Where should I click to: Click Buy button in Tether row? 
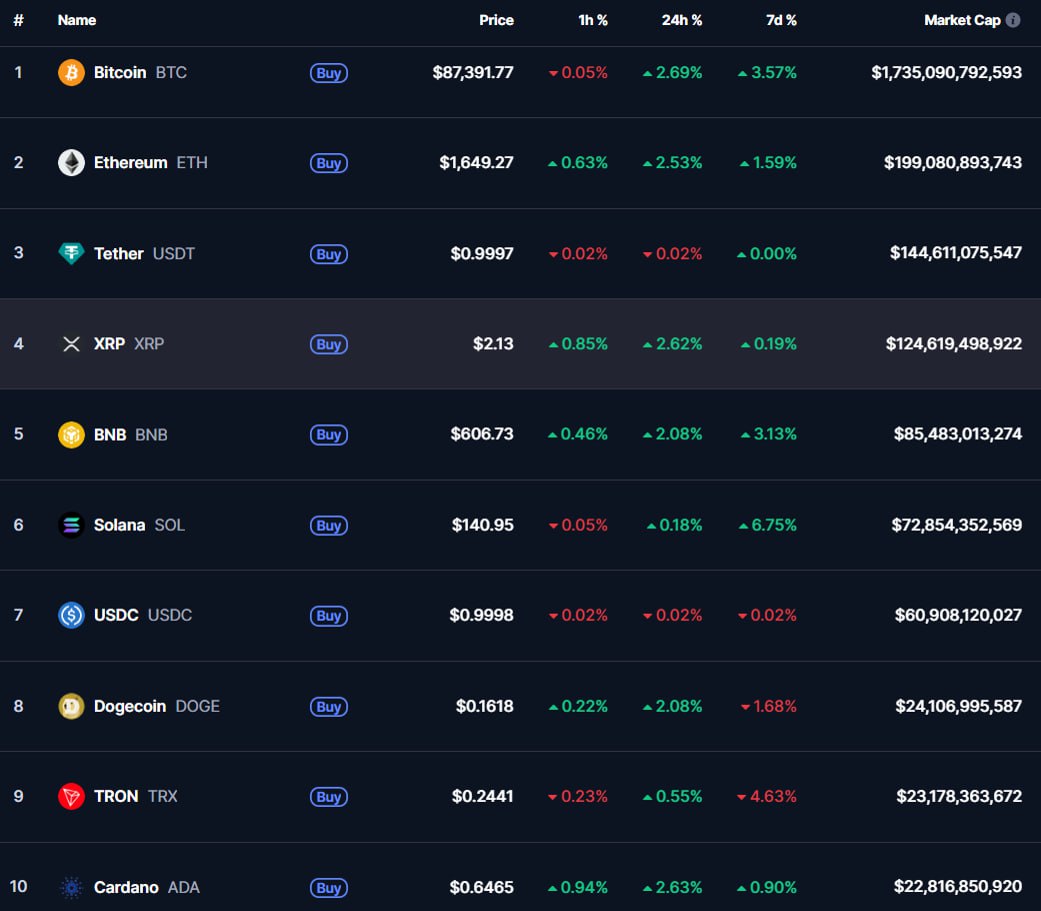tap(329, 254)
